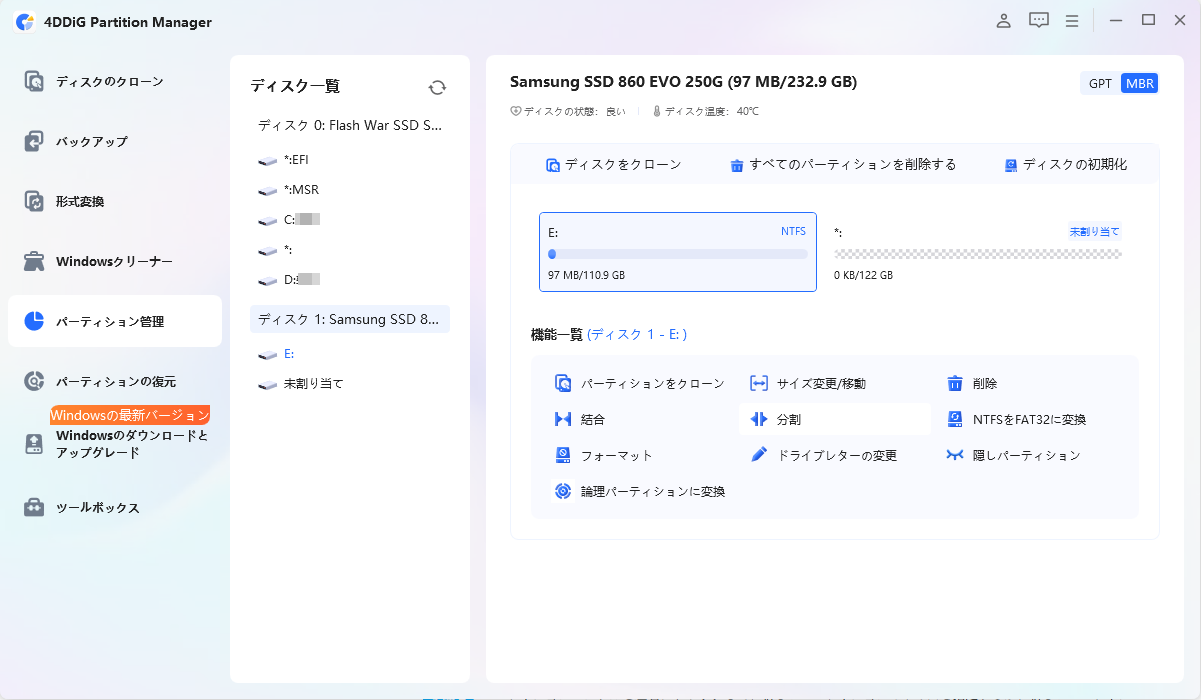
Task: Choose 分割 function
Action: point(835,419)
